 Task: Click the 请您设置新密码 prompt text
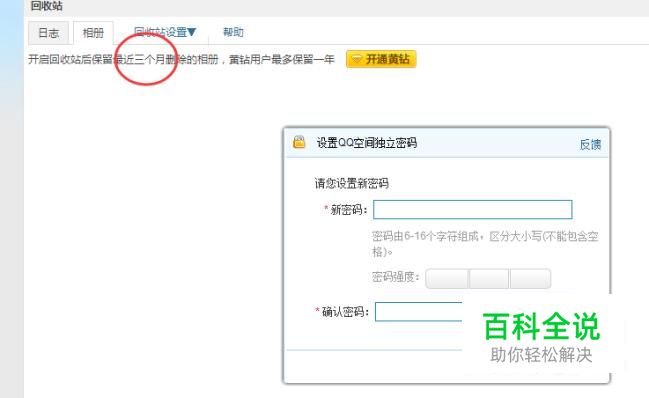(x=351, y=183)
